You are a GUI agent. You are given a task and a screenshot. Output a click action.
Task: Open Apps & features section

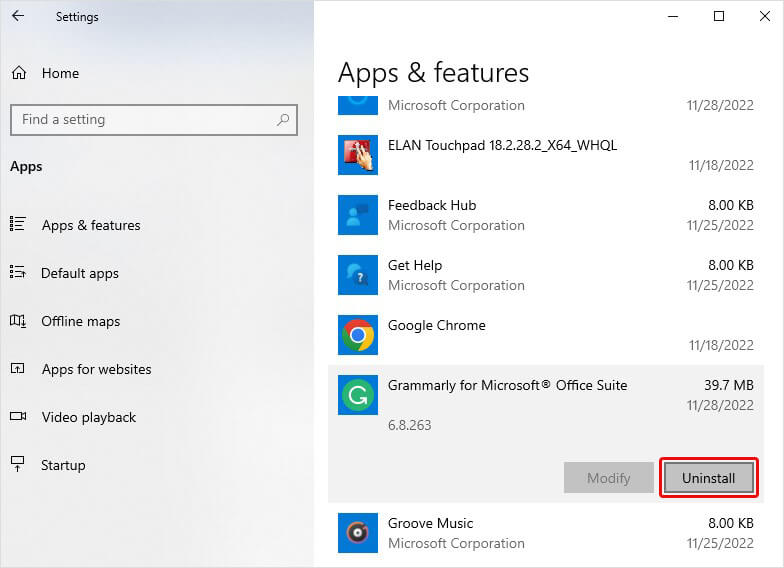(91, 226)
